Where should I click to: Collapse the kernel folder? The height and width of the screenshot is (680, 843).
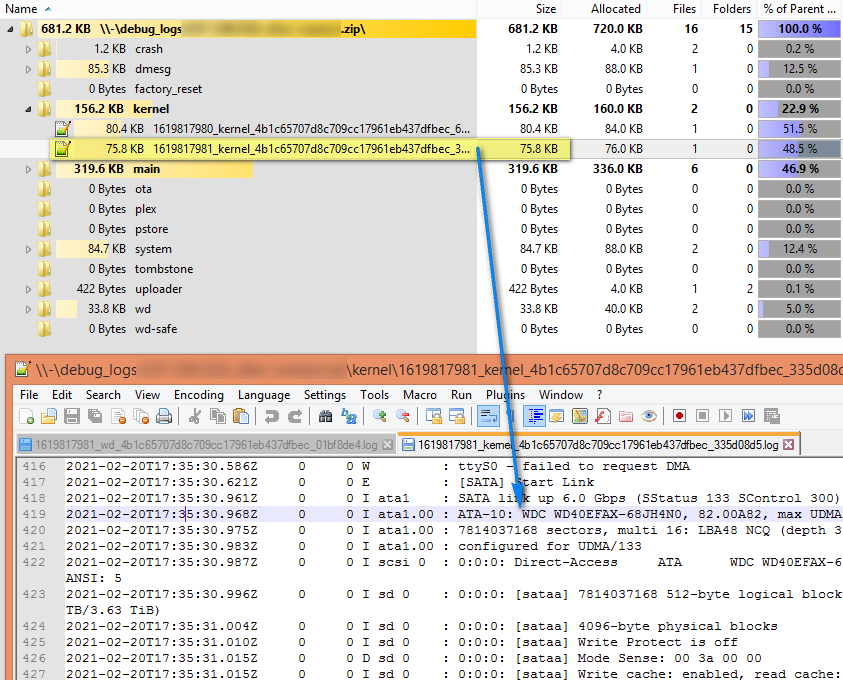point(28,109)
